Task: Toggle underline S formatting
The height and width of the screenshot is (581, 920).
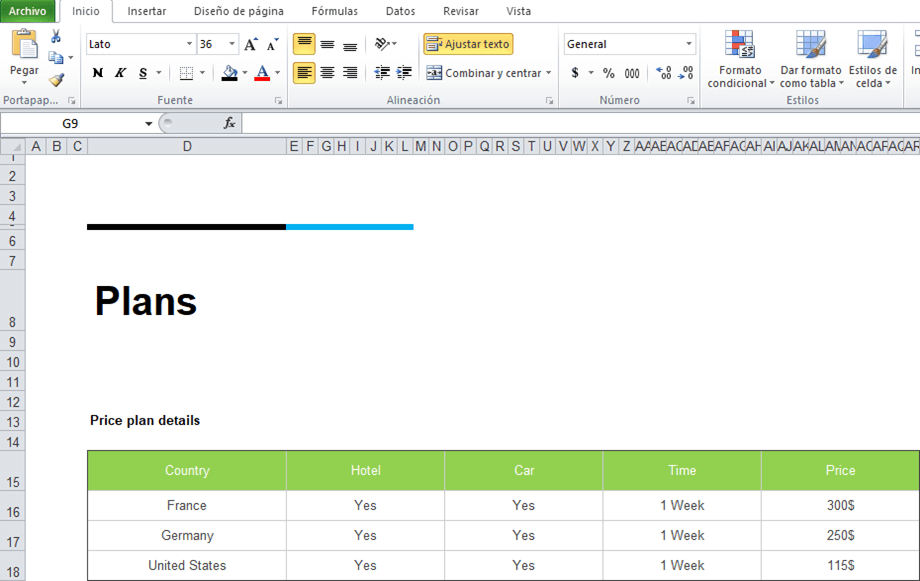Action: coord(143,73)
